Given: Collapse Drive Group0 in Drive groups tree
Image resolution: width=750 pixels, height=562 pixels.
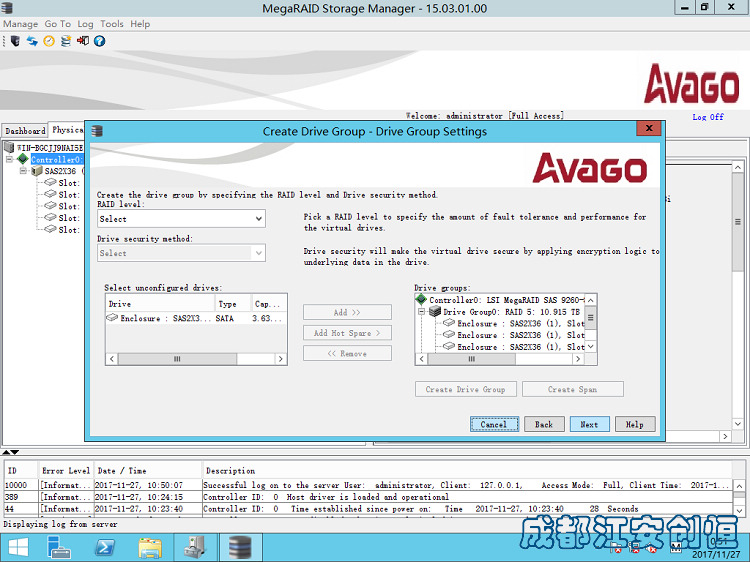Looking at the screenshot, I should [x=421, y=312].
